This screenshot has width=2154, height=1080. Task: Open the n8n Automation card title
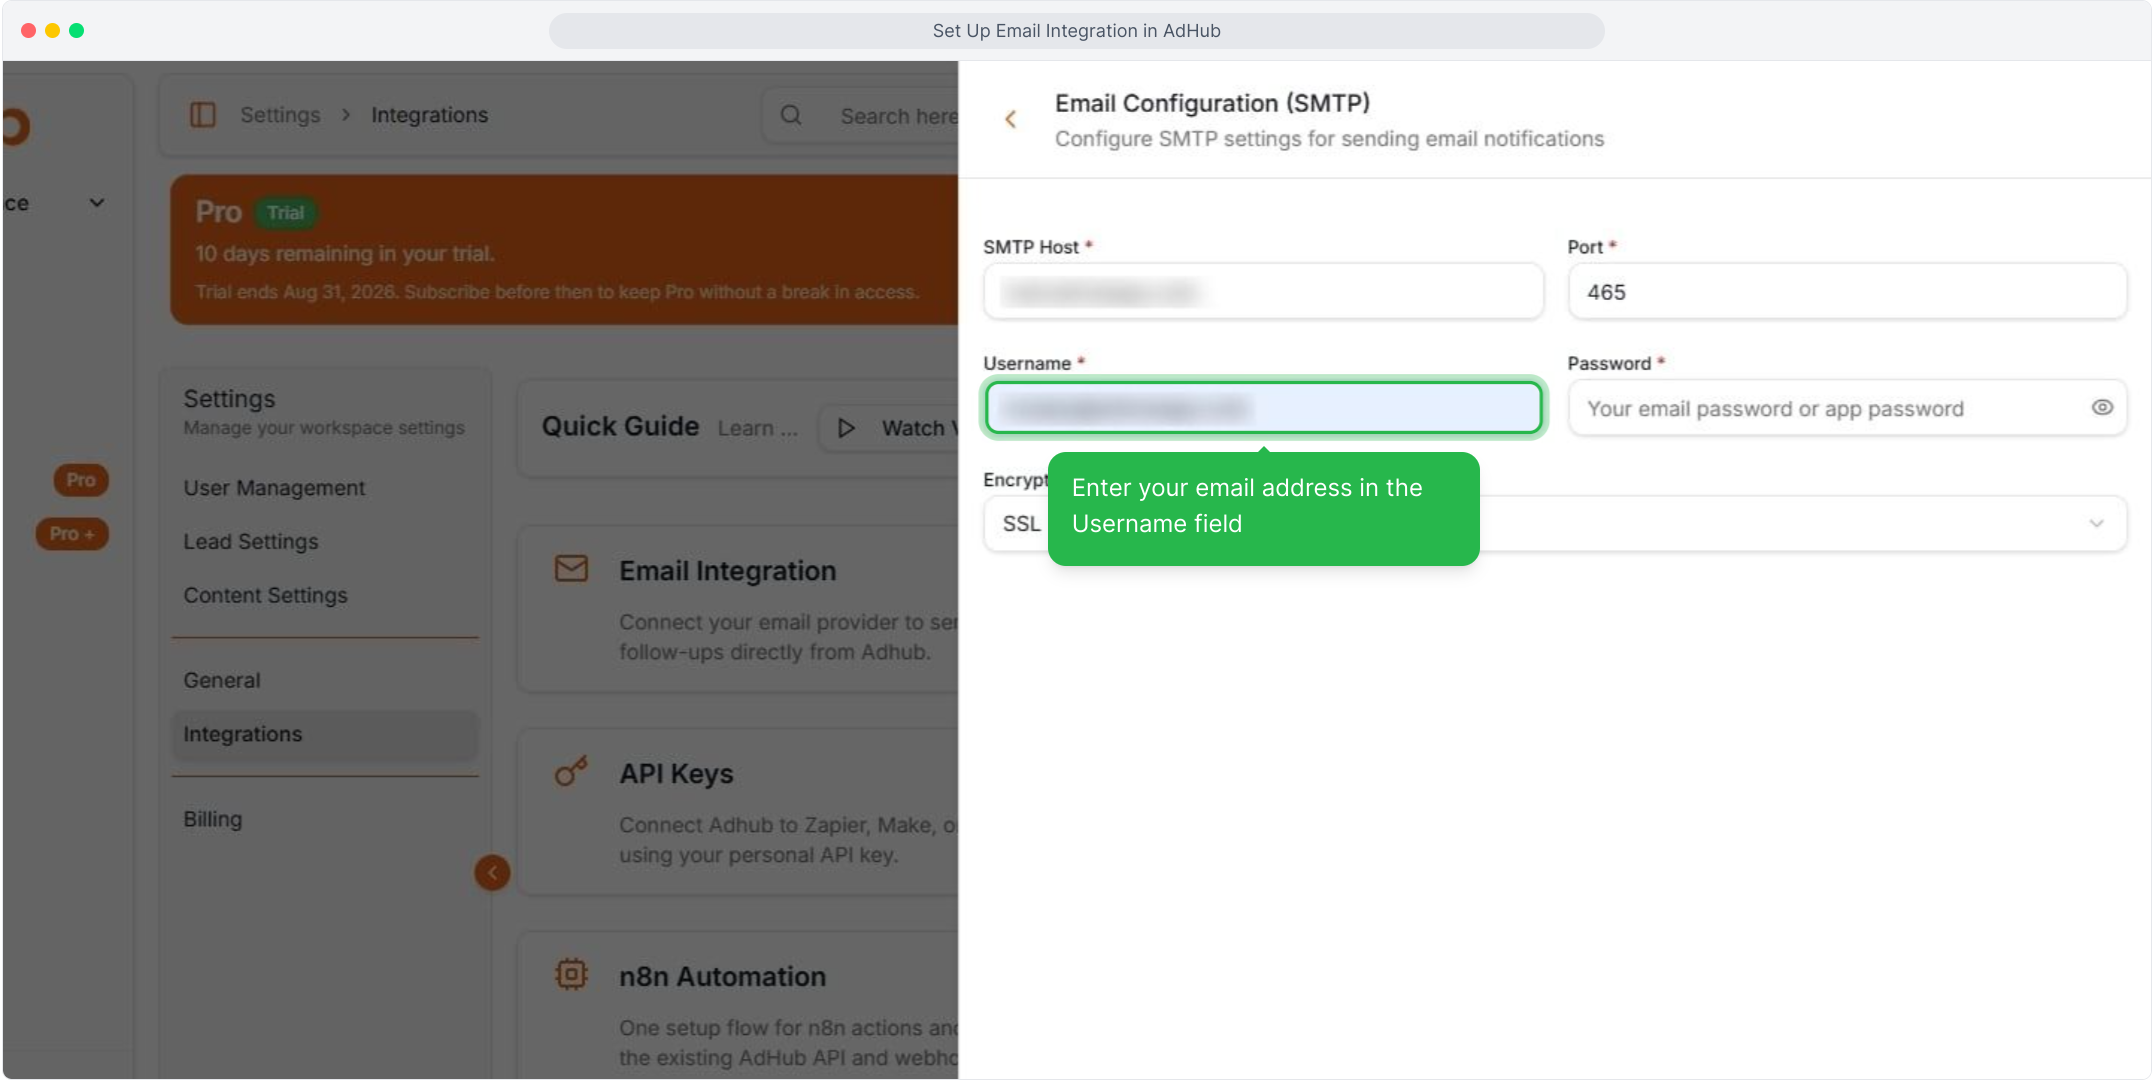[x=722, y=977]
